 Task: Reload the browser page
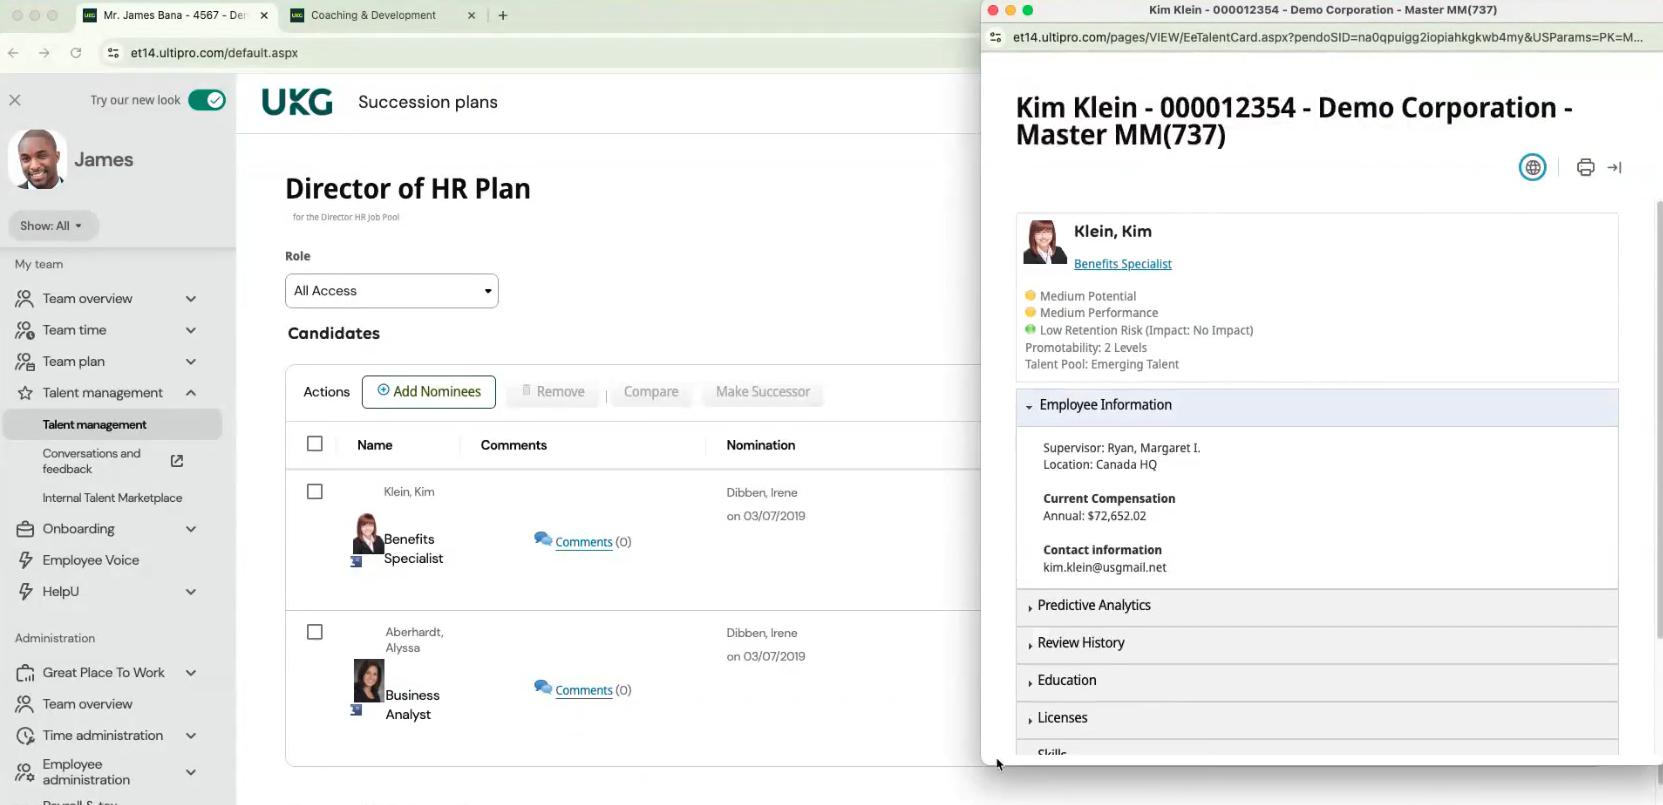pyautogui.click(x=76, y=53)
